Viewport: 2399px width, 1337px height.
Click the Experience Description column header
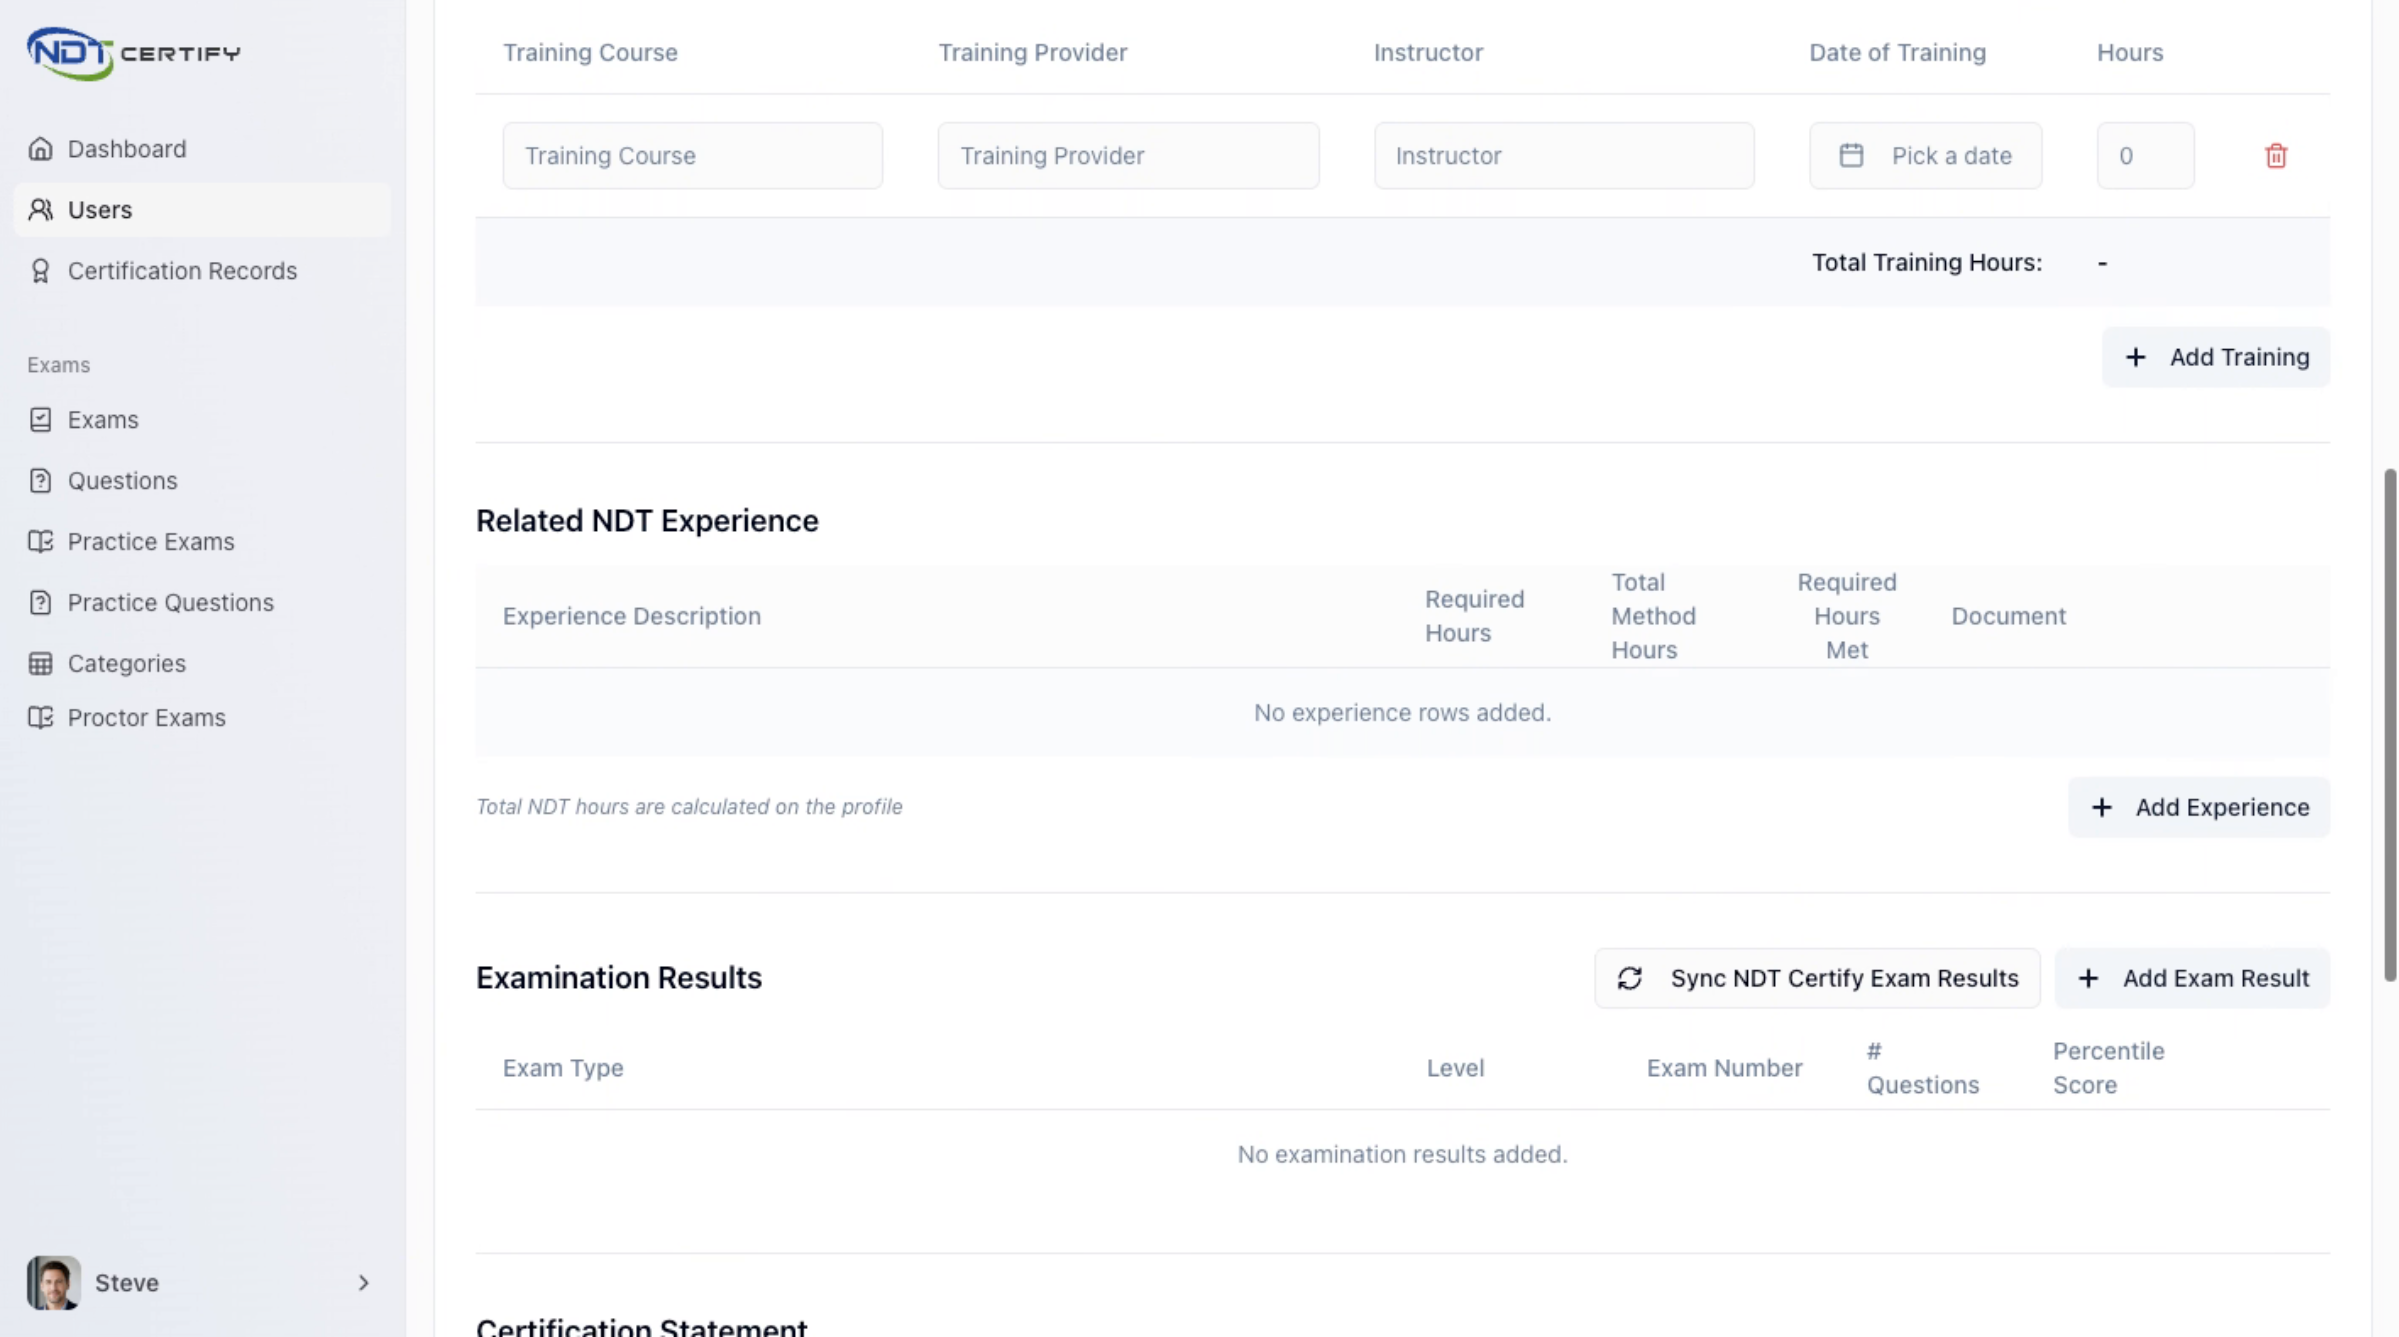[631, 616]
